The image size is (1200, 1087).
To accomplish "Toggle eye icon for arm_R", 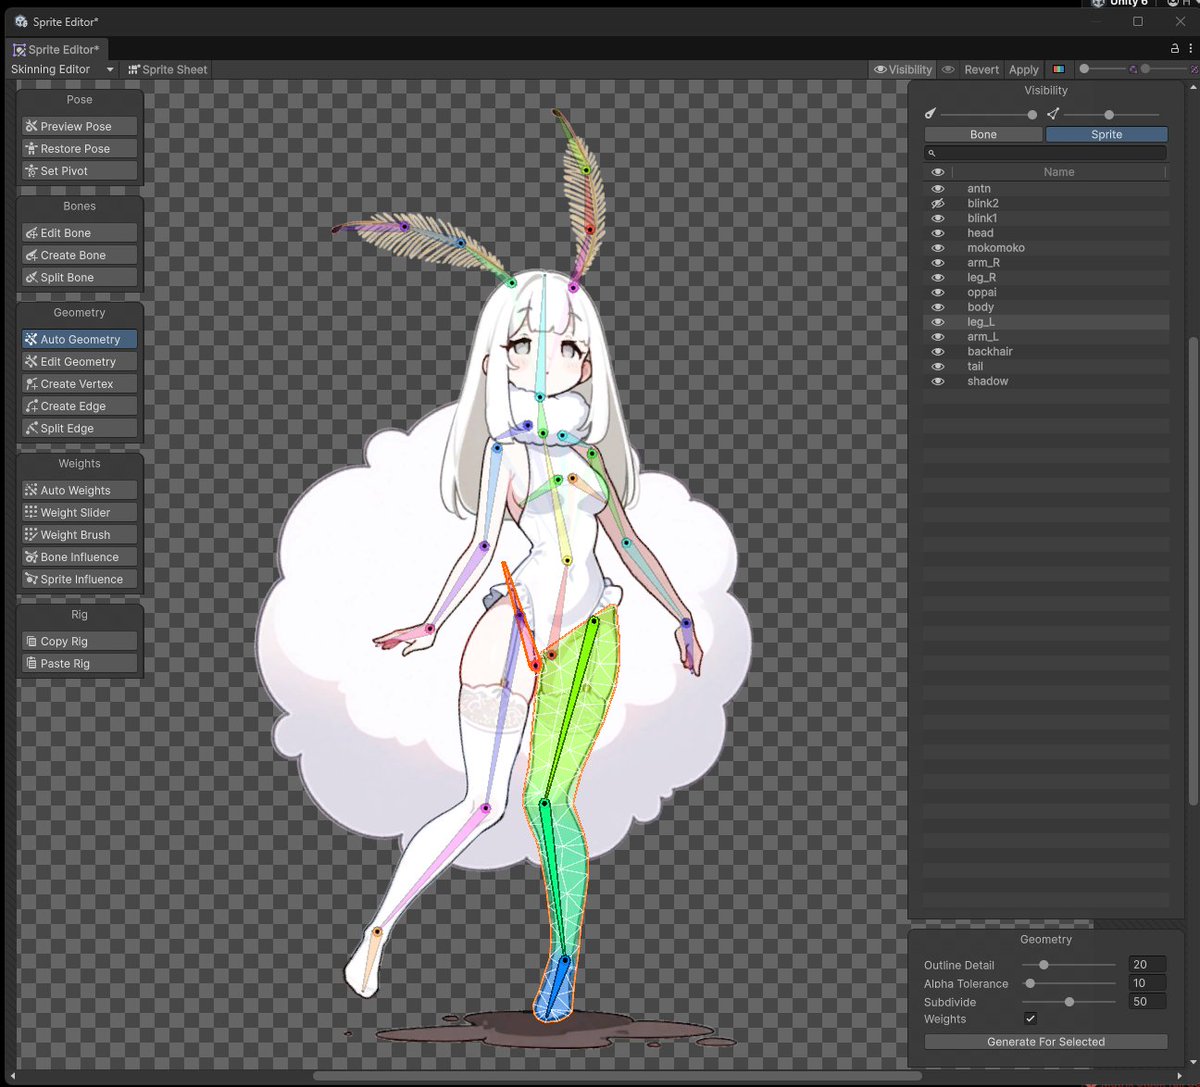I will [x=938, y=262].
